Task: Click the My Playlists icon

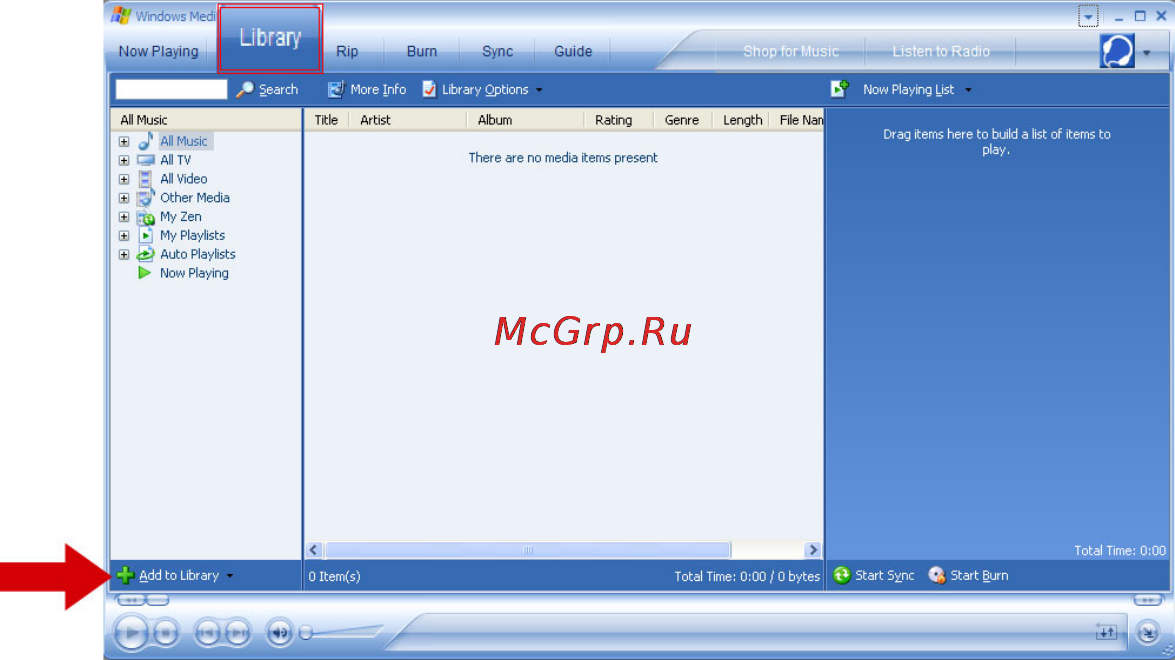Action: click(145, 235)
